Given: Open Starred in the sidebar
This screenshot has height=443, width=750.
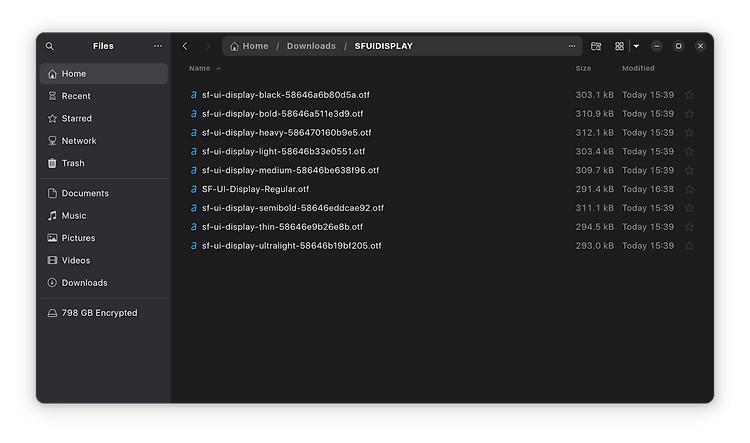Looking at the screenshot, I should pyautogui.click(x=104, y=119).
